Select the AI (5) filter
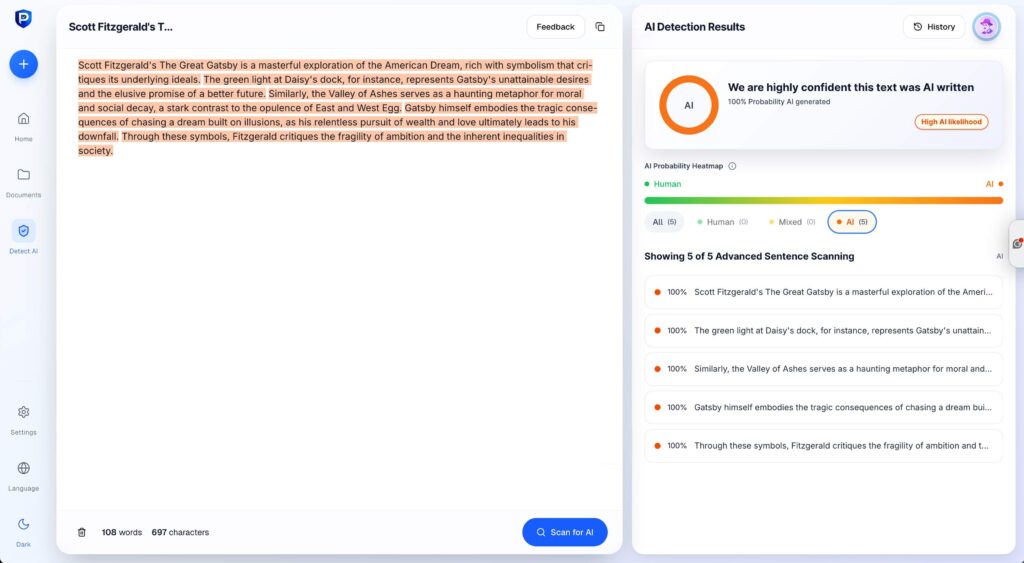 coord(852,222)
